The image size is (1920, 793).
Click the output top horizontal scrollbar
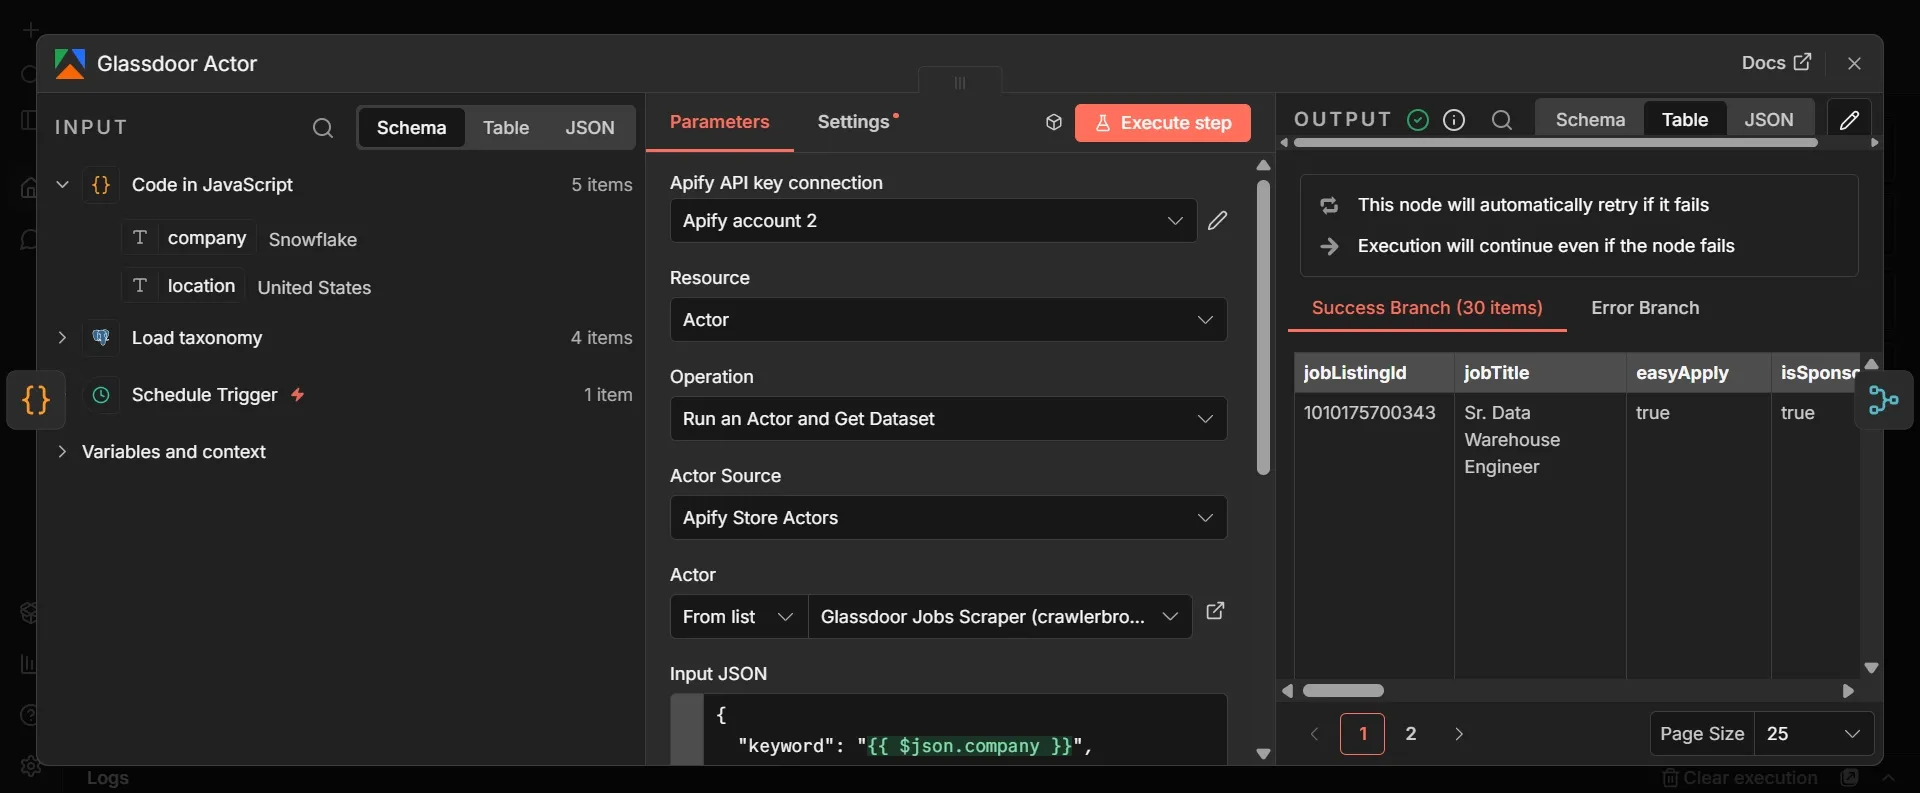pos(1555,143)
